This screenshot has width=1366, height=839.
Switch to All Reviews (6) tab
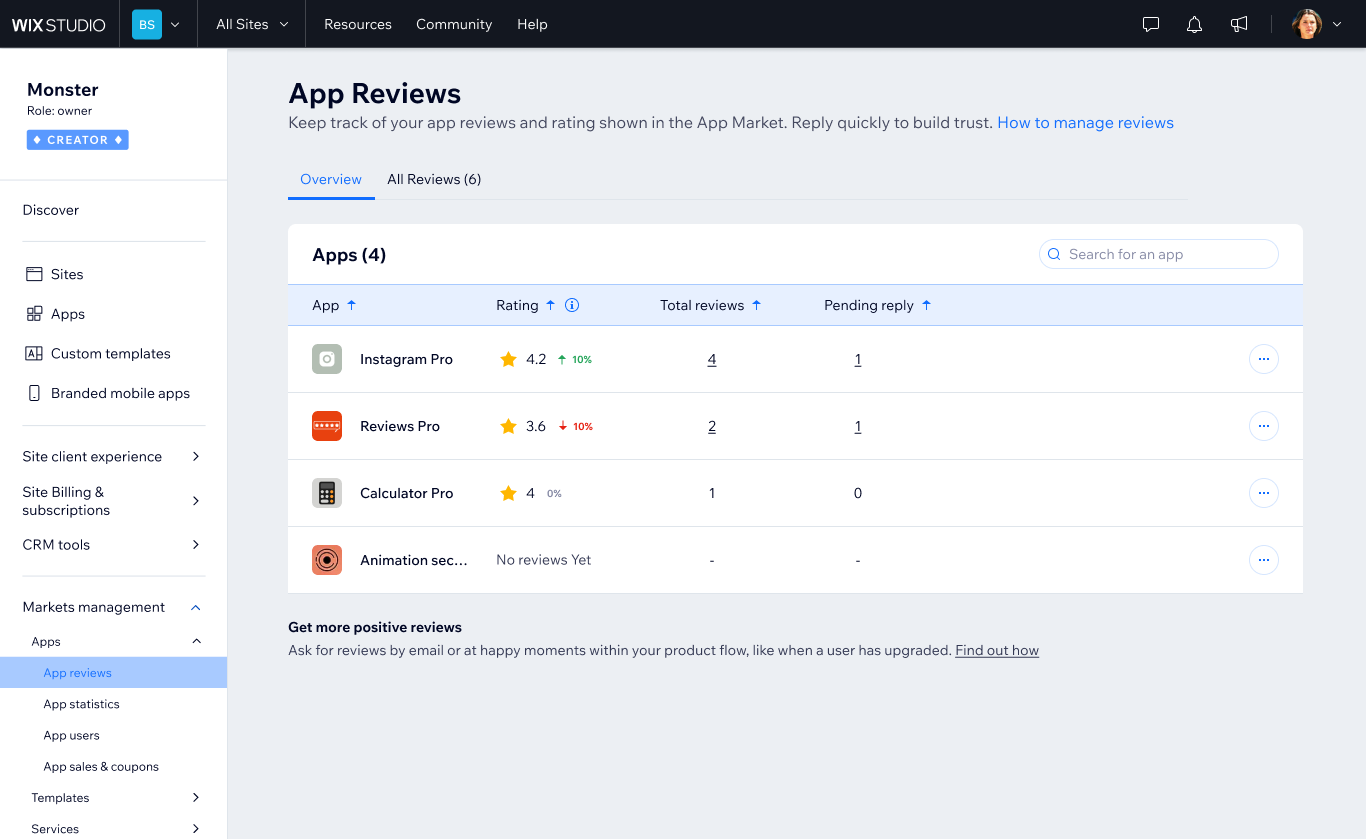pyautogui.click(x=434, y=179)
